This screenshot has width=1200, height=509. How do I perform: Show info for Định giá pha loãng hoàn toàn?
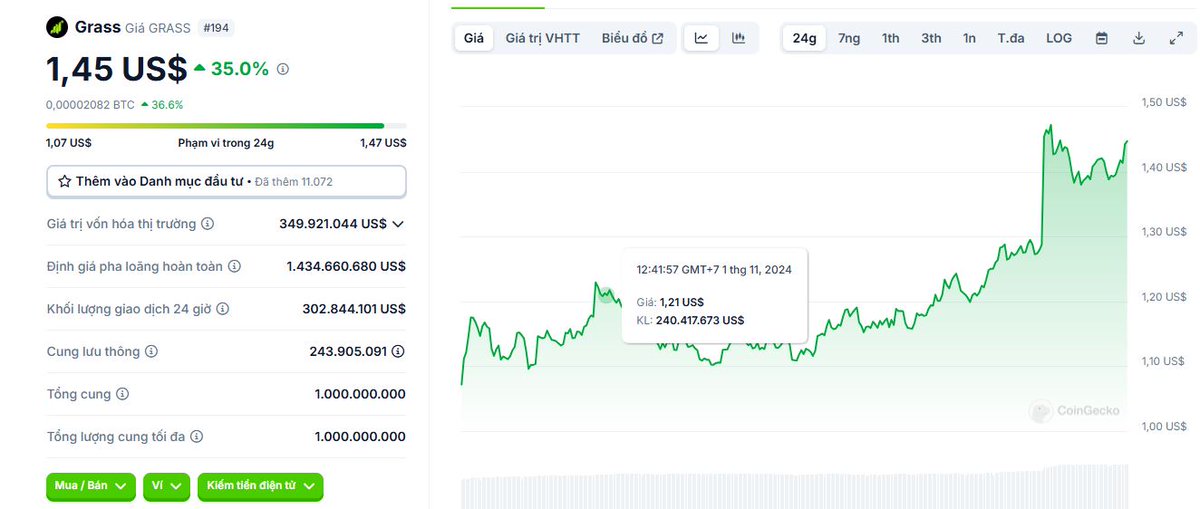coord(234,267)
